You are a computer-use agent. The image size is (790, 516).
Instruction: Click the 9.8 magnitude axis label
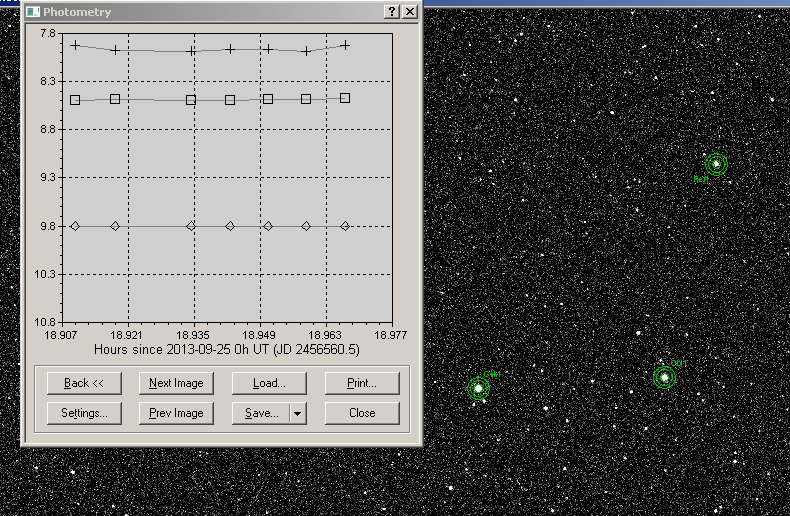pyautogui.click(x=48, y=226)
